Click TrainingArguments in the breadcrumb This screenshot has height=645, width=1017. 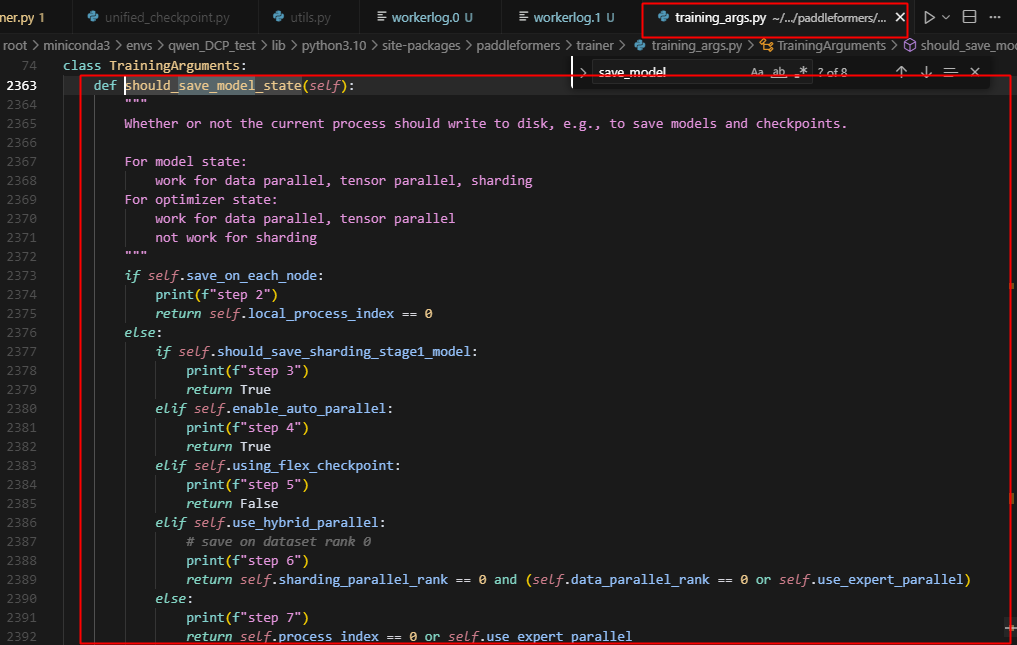coord(830,45)
